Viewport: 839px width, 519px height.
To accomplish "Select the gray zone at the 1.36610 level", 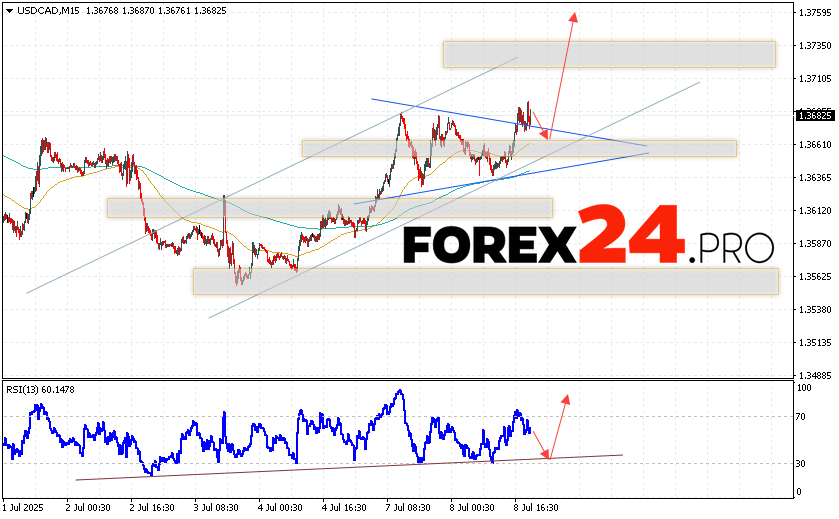I will coord(519,148).
